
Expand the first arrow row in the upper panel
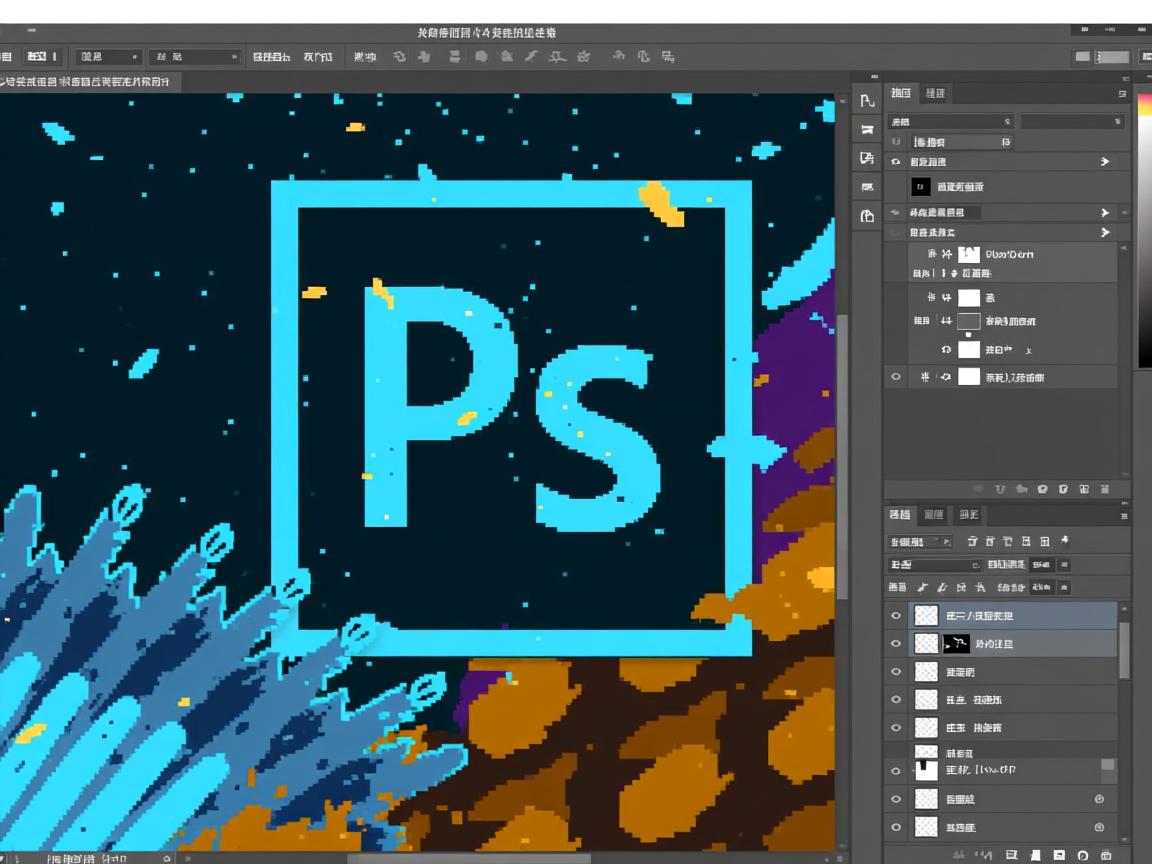pyautogui.click(x=1105, y=161)
